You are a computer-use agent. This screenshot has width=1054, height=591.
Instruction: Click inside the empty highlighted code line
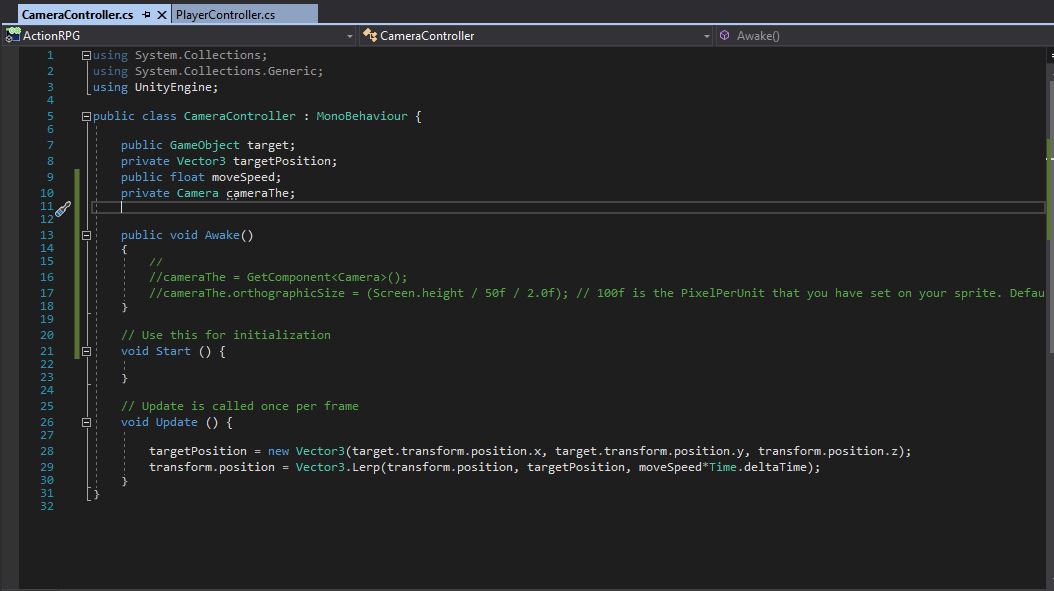(x=568, y=207)
